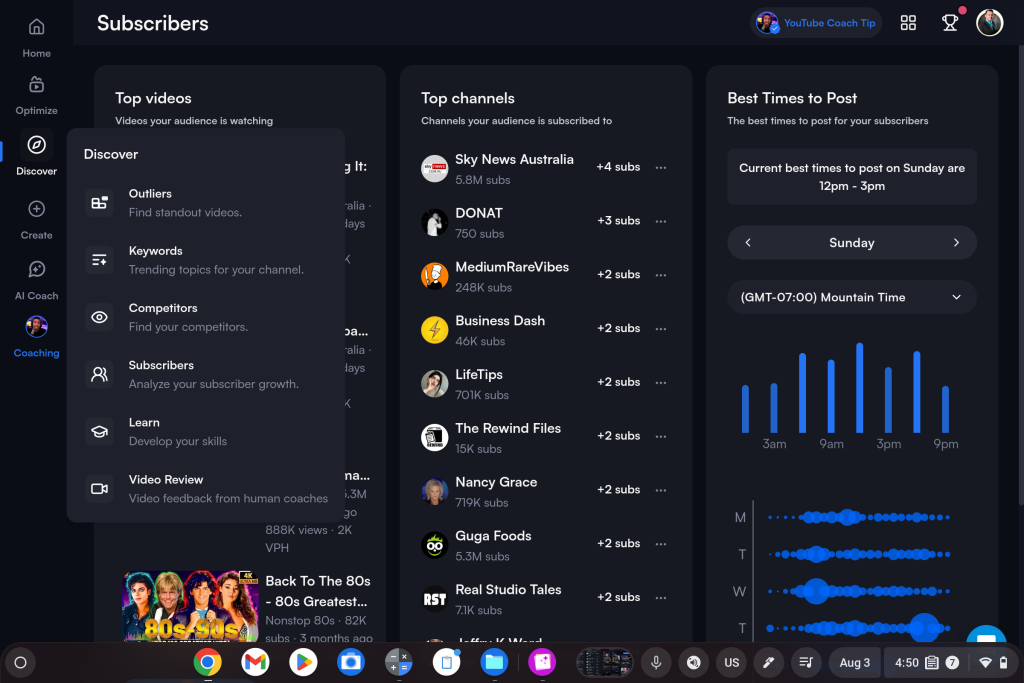
Task: Click the "+4 subs" text
Action: (x=618, y=167)
